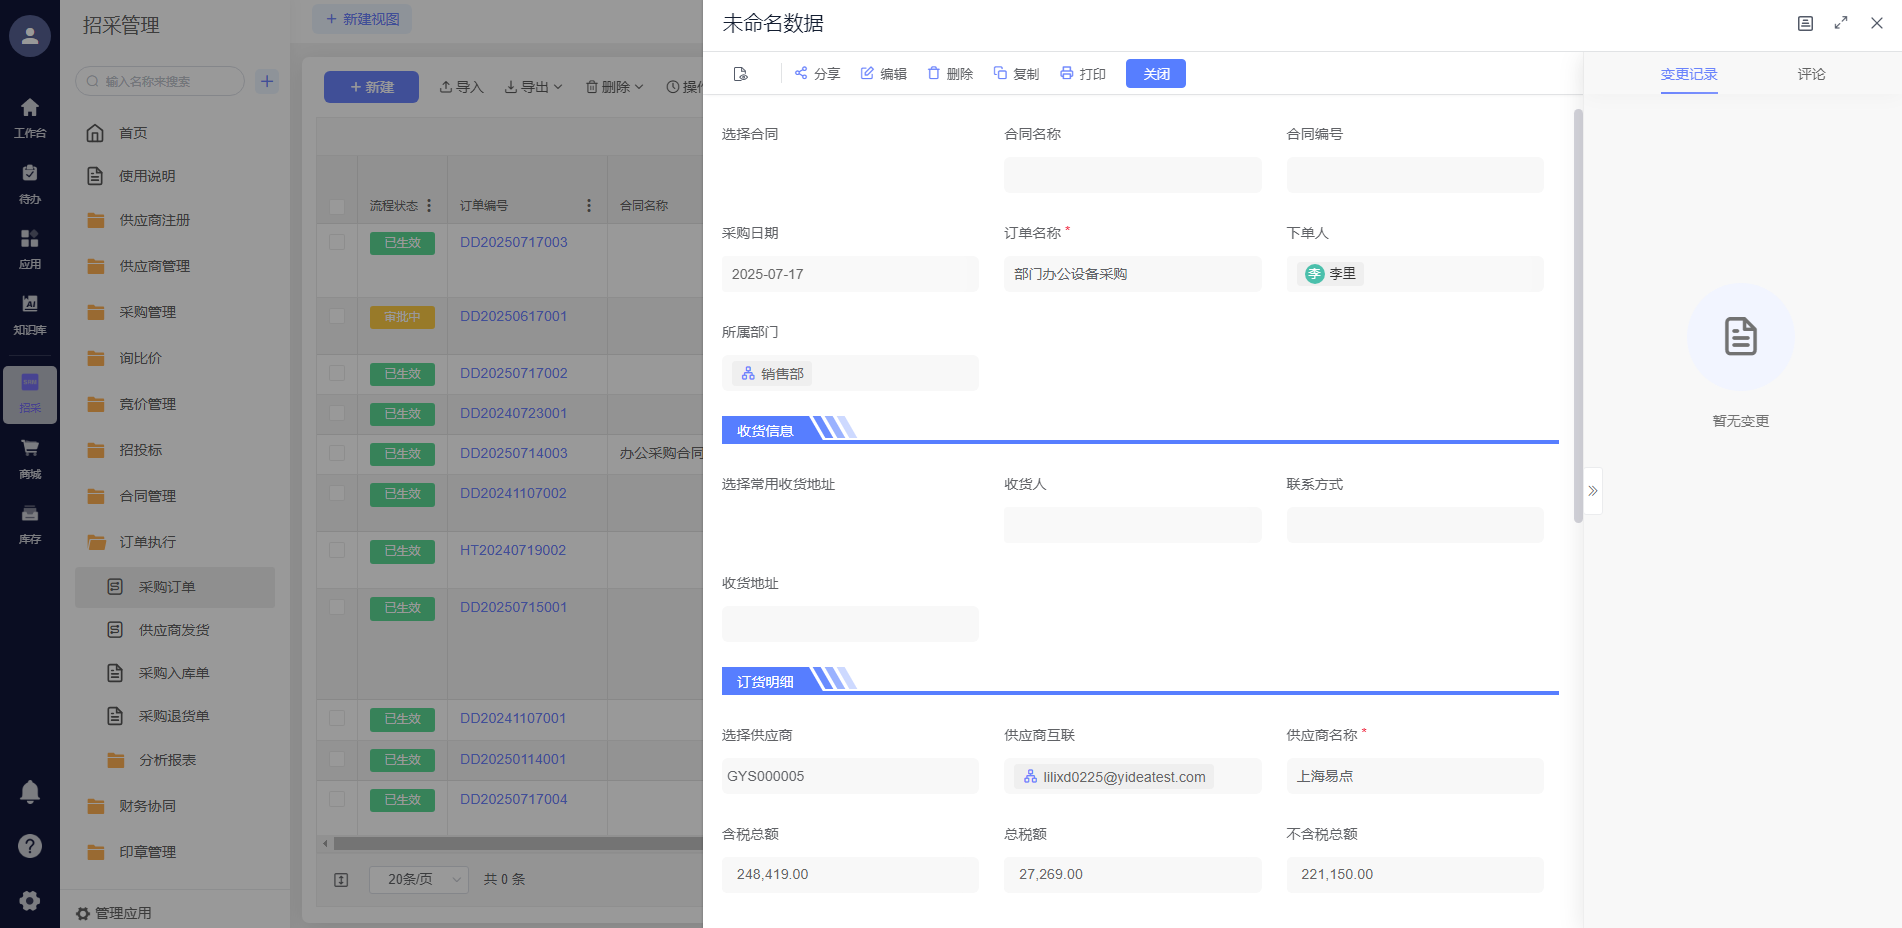Open the 删除 dropdown in list toolbar

(614, 87)
